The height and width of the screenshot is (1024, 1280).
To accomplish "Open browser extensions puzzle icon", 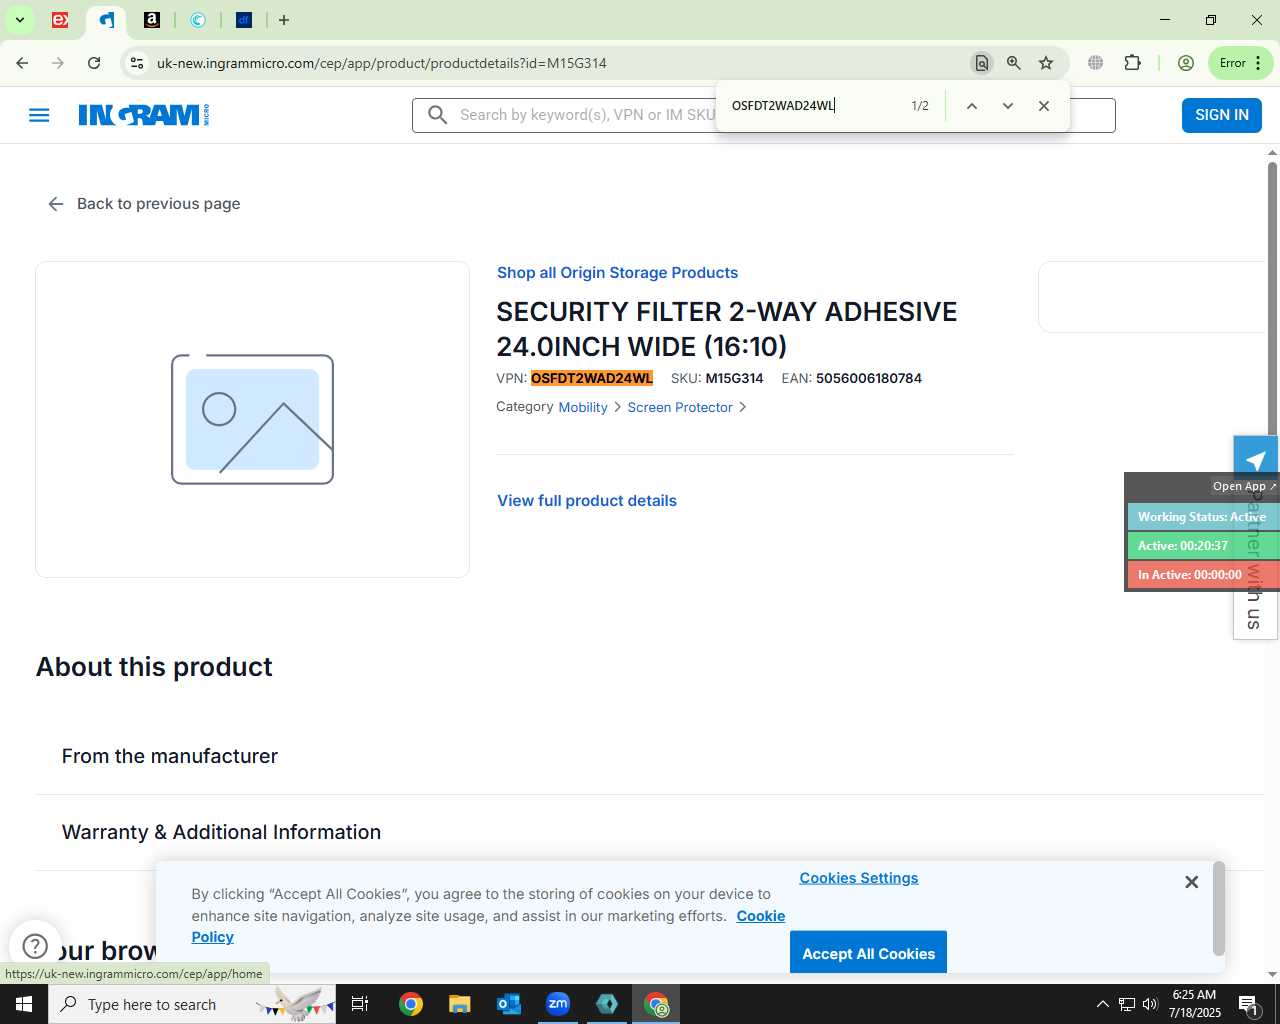I will (x=1132, y=63).
